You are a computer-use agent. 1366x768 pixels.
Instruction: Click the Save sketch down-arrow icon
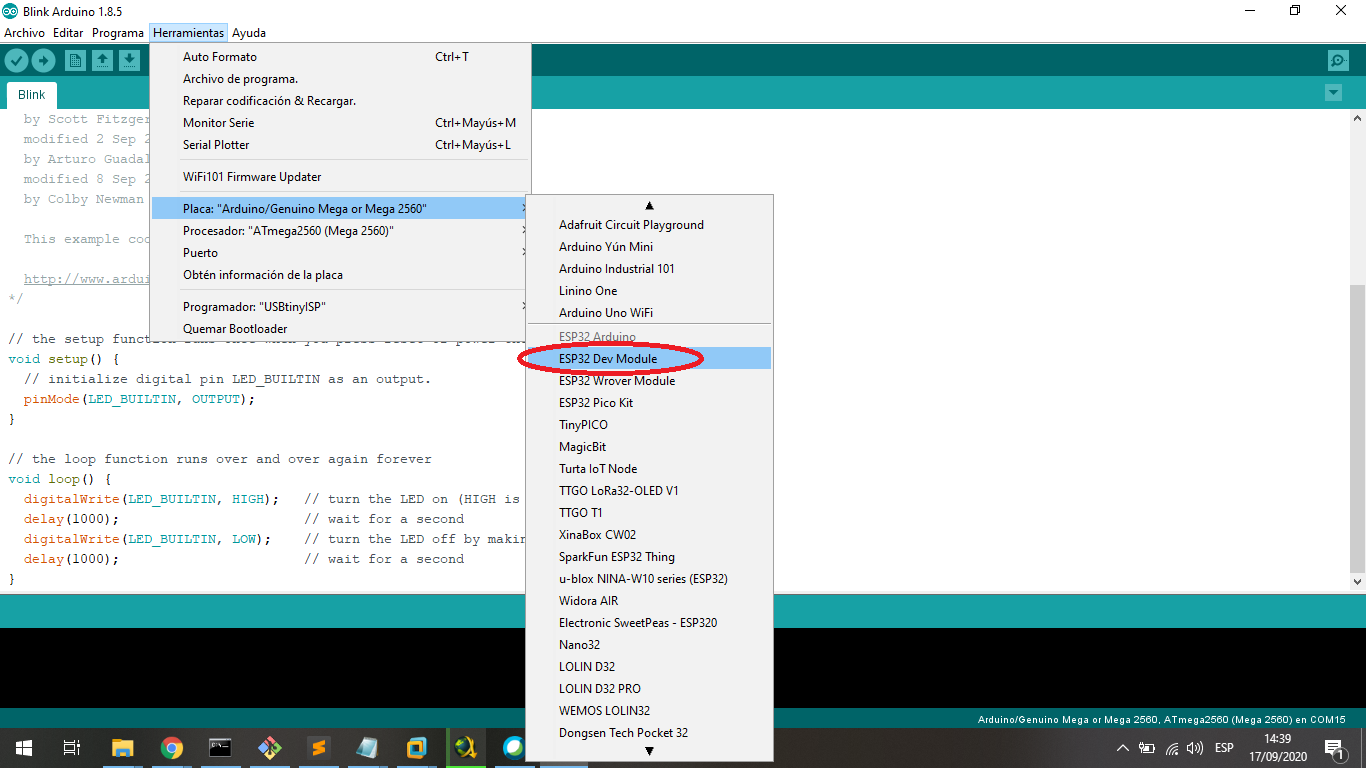pos(129,61)
